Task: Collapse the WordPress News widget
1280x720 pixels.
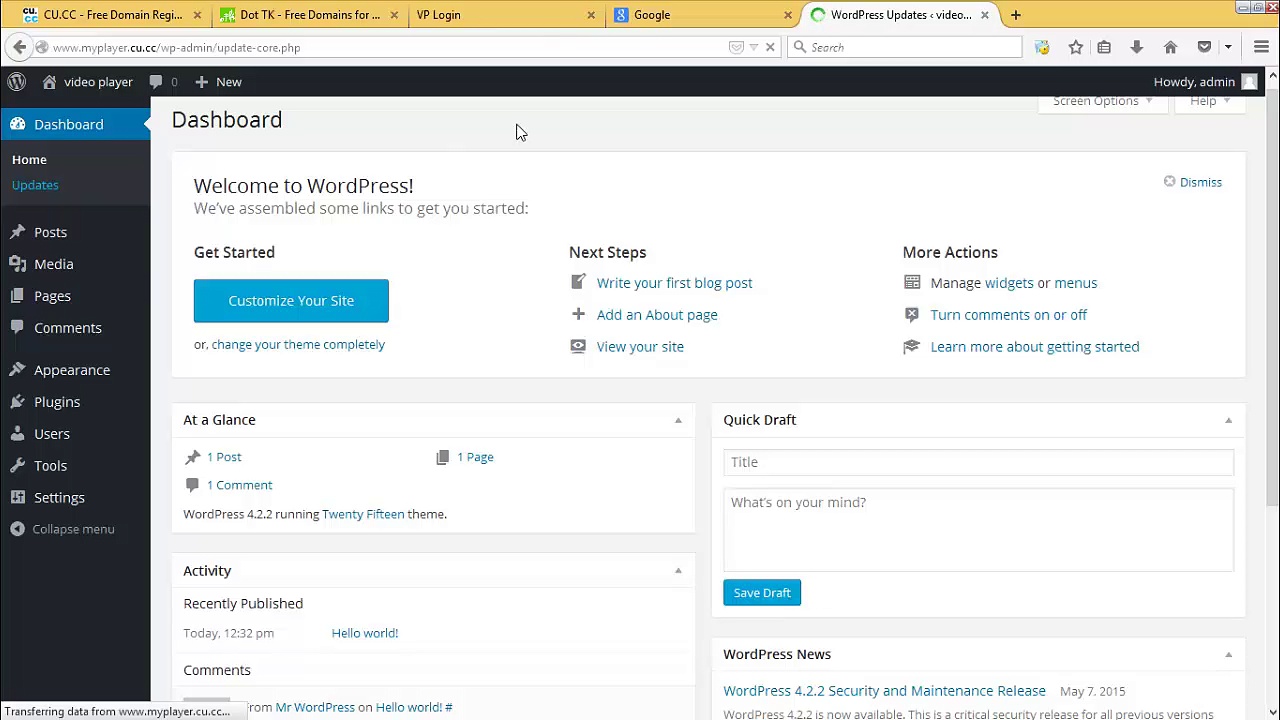Action: click(x=1228, y=654)
